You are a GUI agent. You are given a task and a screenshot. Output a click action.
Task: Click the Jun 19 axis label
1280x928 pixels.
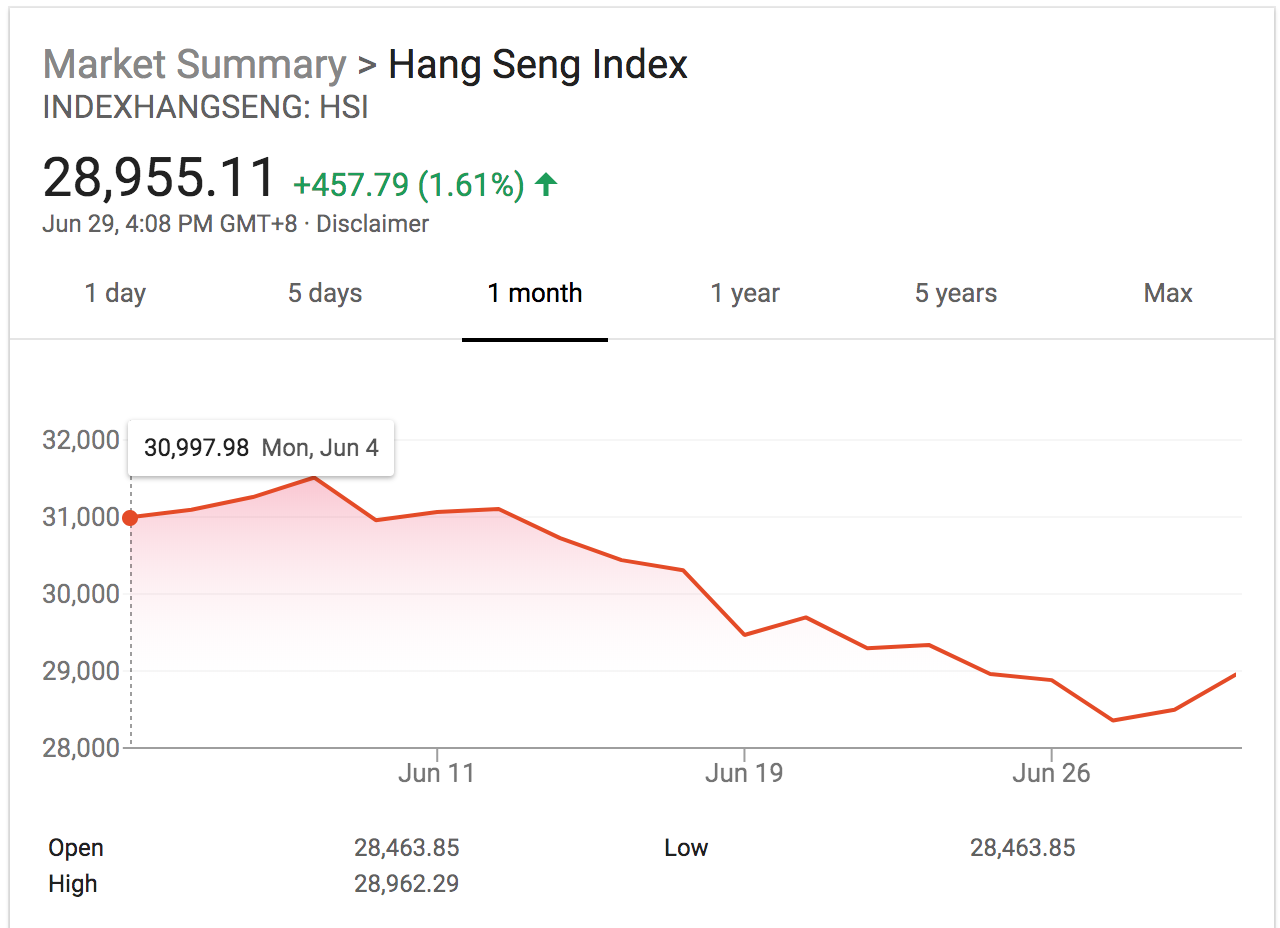742,772
